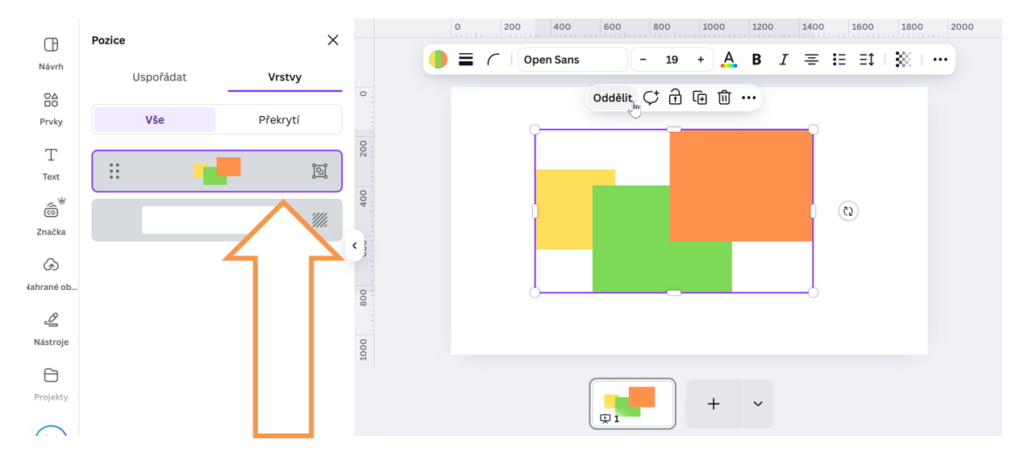Image resolution: width=1024 pixels, height=456 pixels.
Task: Toggle italic text formatting
Action: tap(783, 60)
